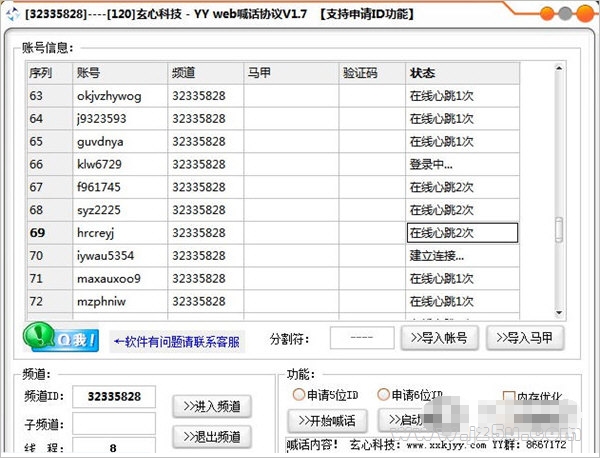Select account syz2225 cell
The width and height of the screenshot is (600, 458).
120,210
